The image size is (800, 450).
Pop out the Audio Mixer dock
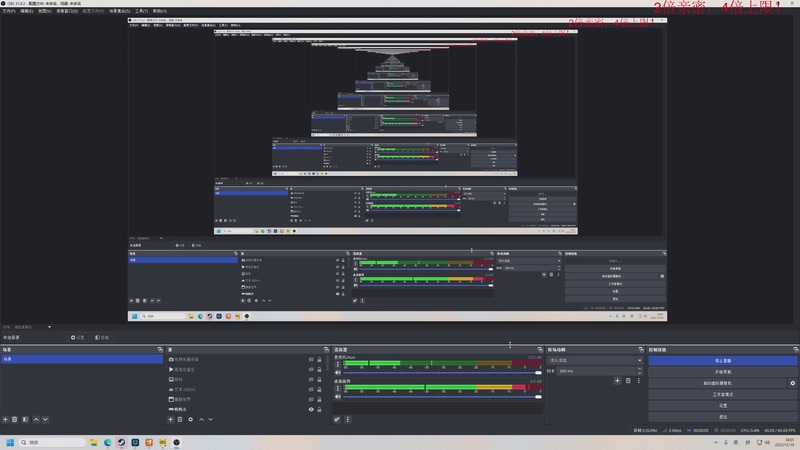point(540,349)
